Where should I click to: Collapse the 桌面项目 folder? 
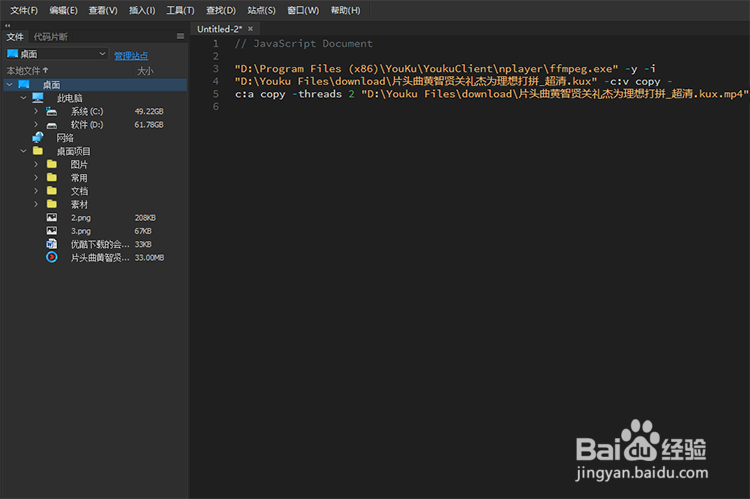(23, 151)
